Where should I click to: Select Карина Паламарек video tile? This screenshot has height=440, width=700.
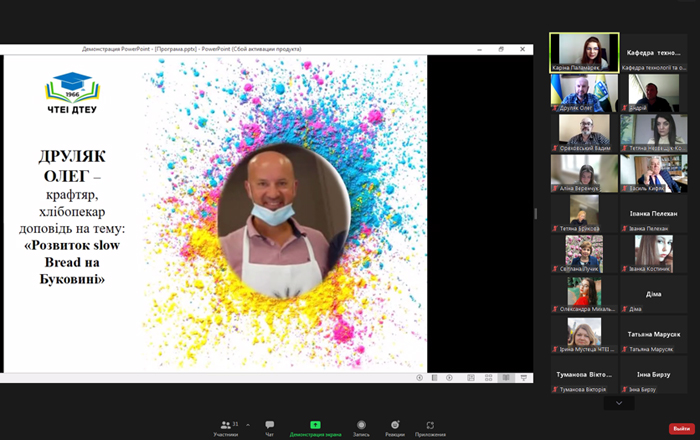(x=584, y=52)
